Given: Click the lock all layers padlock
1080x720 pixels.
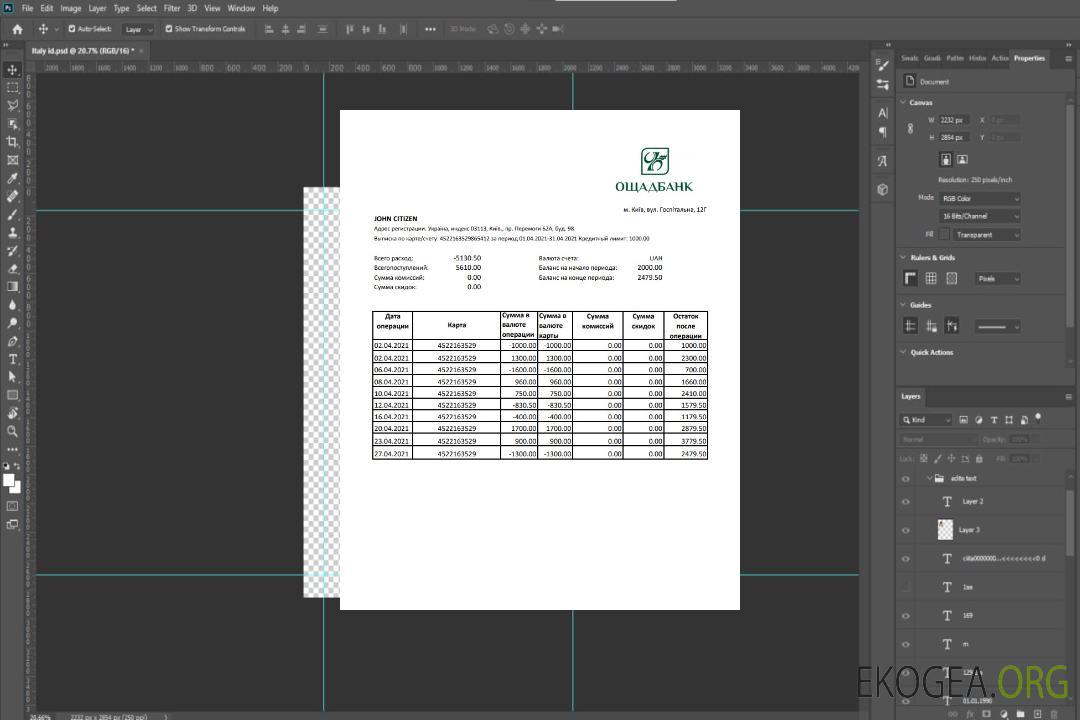Looking at the screenshot, I should coord(979,459).
